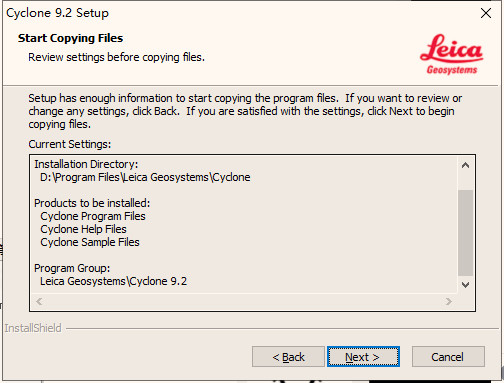Select the installation directory path line
504x383 pixels.
(x=145, y=177)
